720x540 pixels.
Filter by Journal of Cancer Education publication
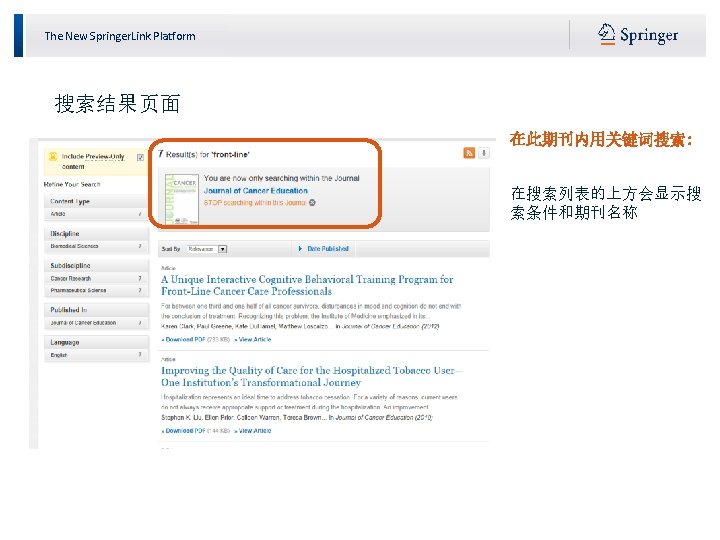click(96, 323)
